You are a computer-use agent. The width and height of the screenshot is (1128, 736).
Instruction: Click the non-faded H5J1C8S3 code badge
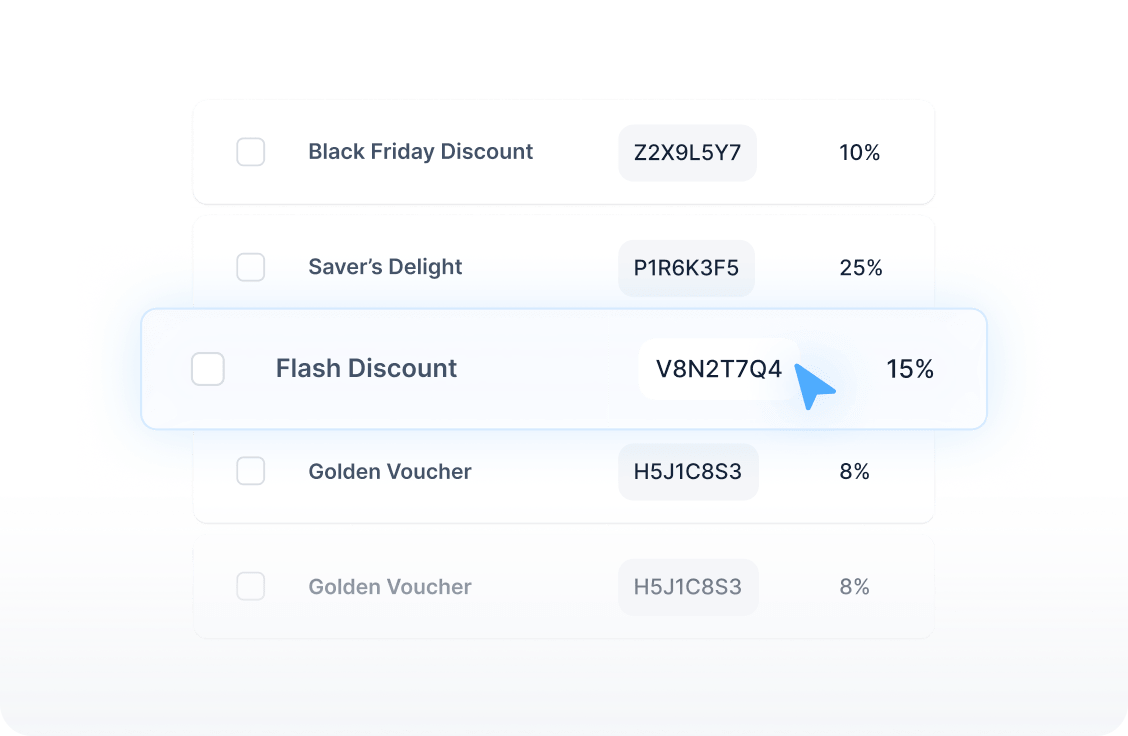click(688, 471)
